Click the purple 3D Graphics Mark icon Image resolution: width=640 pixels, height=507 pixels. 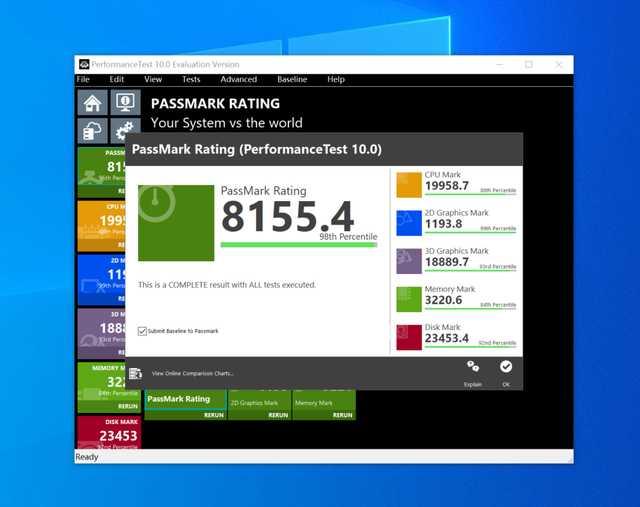409,261
